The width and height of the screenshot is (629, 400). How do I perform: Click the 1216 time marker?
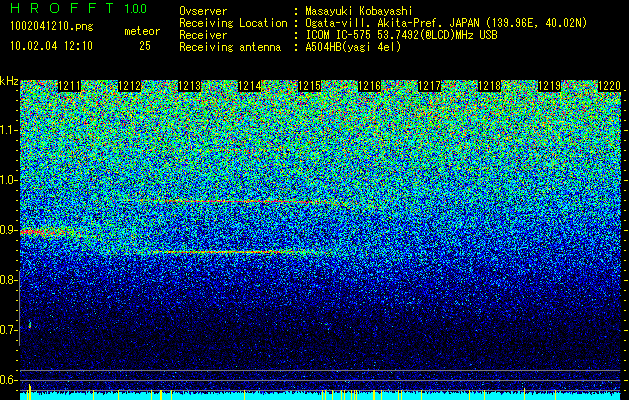point(369,86)
